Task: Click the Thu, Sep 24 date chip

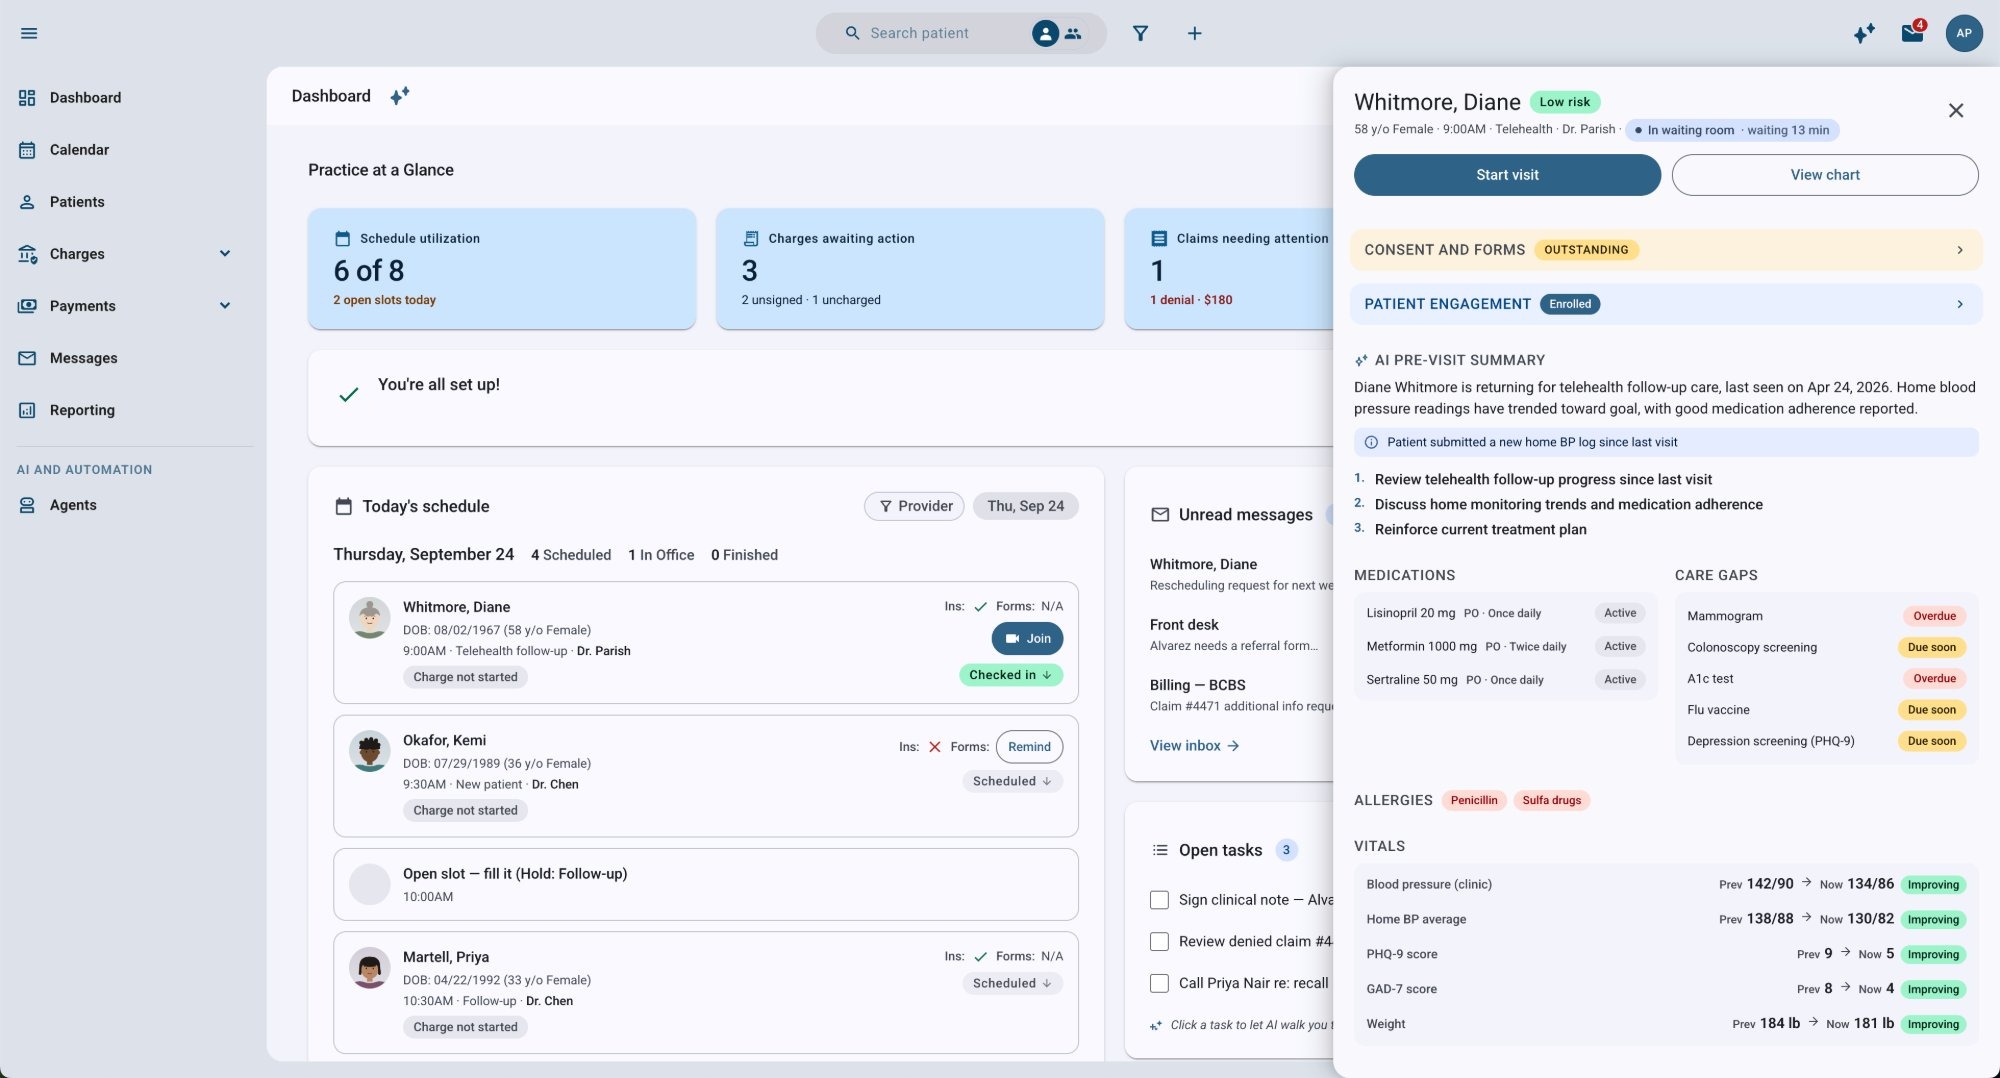Action: pyautogui.click(x=1025, y=506)
